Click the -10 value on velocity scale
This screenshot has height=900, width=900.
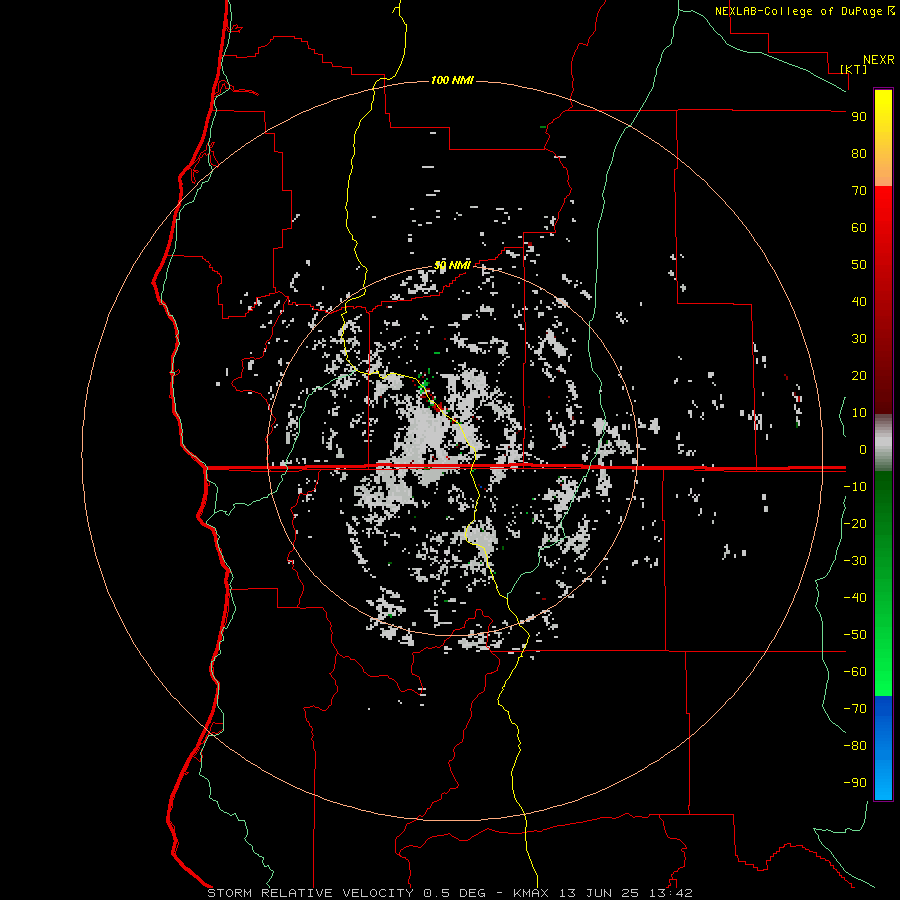click(x=855, y=487)
